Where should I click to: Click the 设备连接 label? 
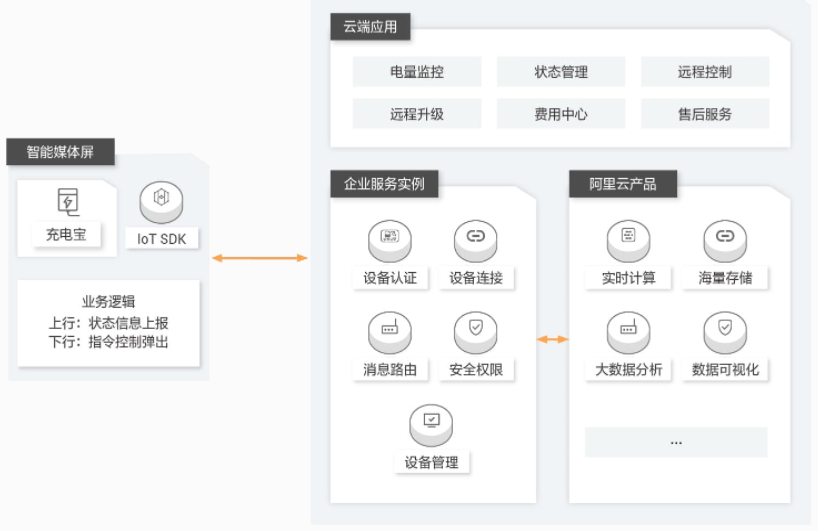coord(476,277)
